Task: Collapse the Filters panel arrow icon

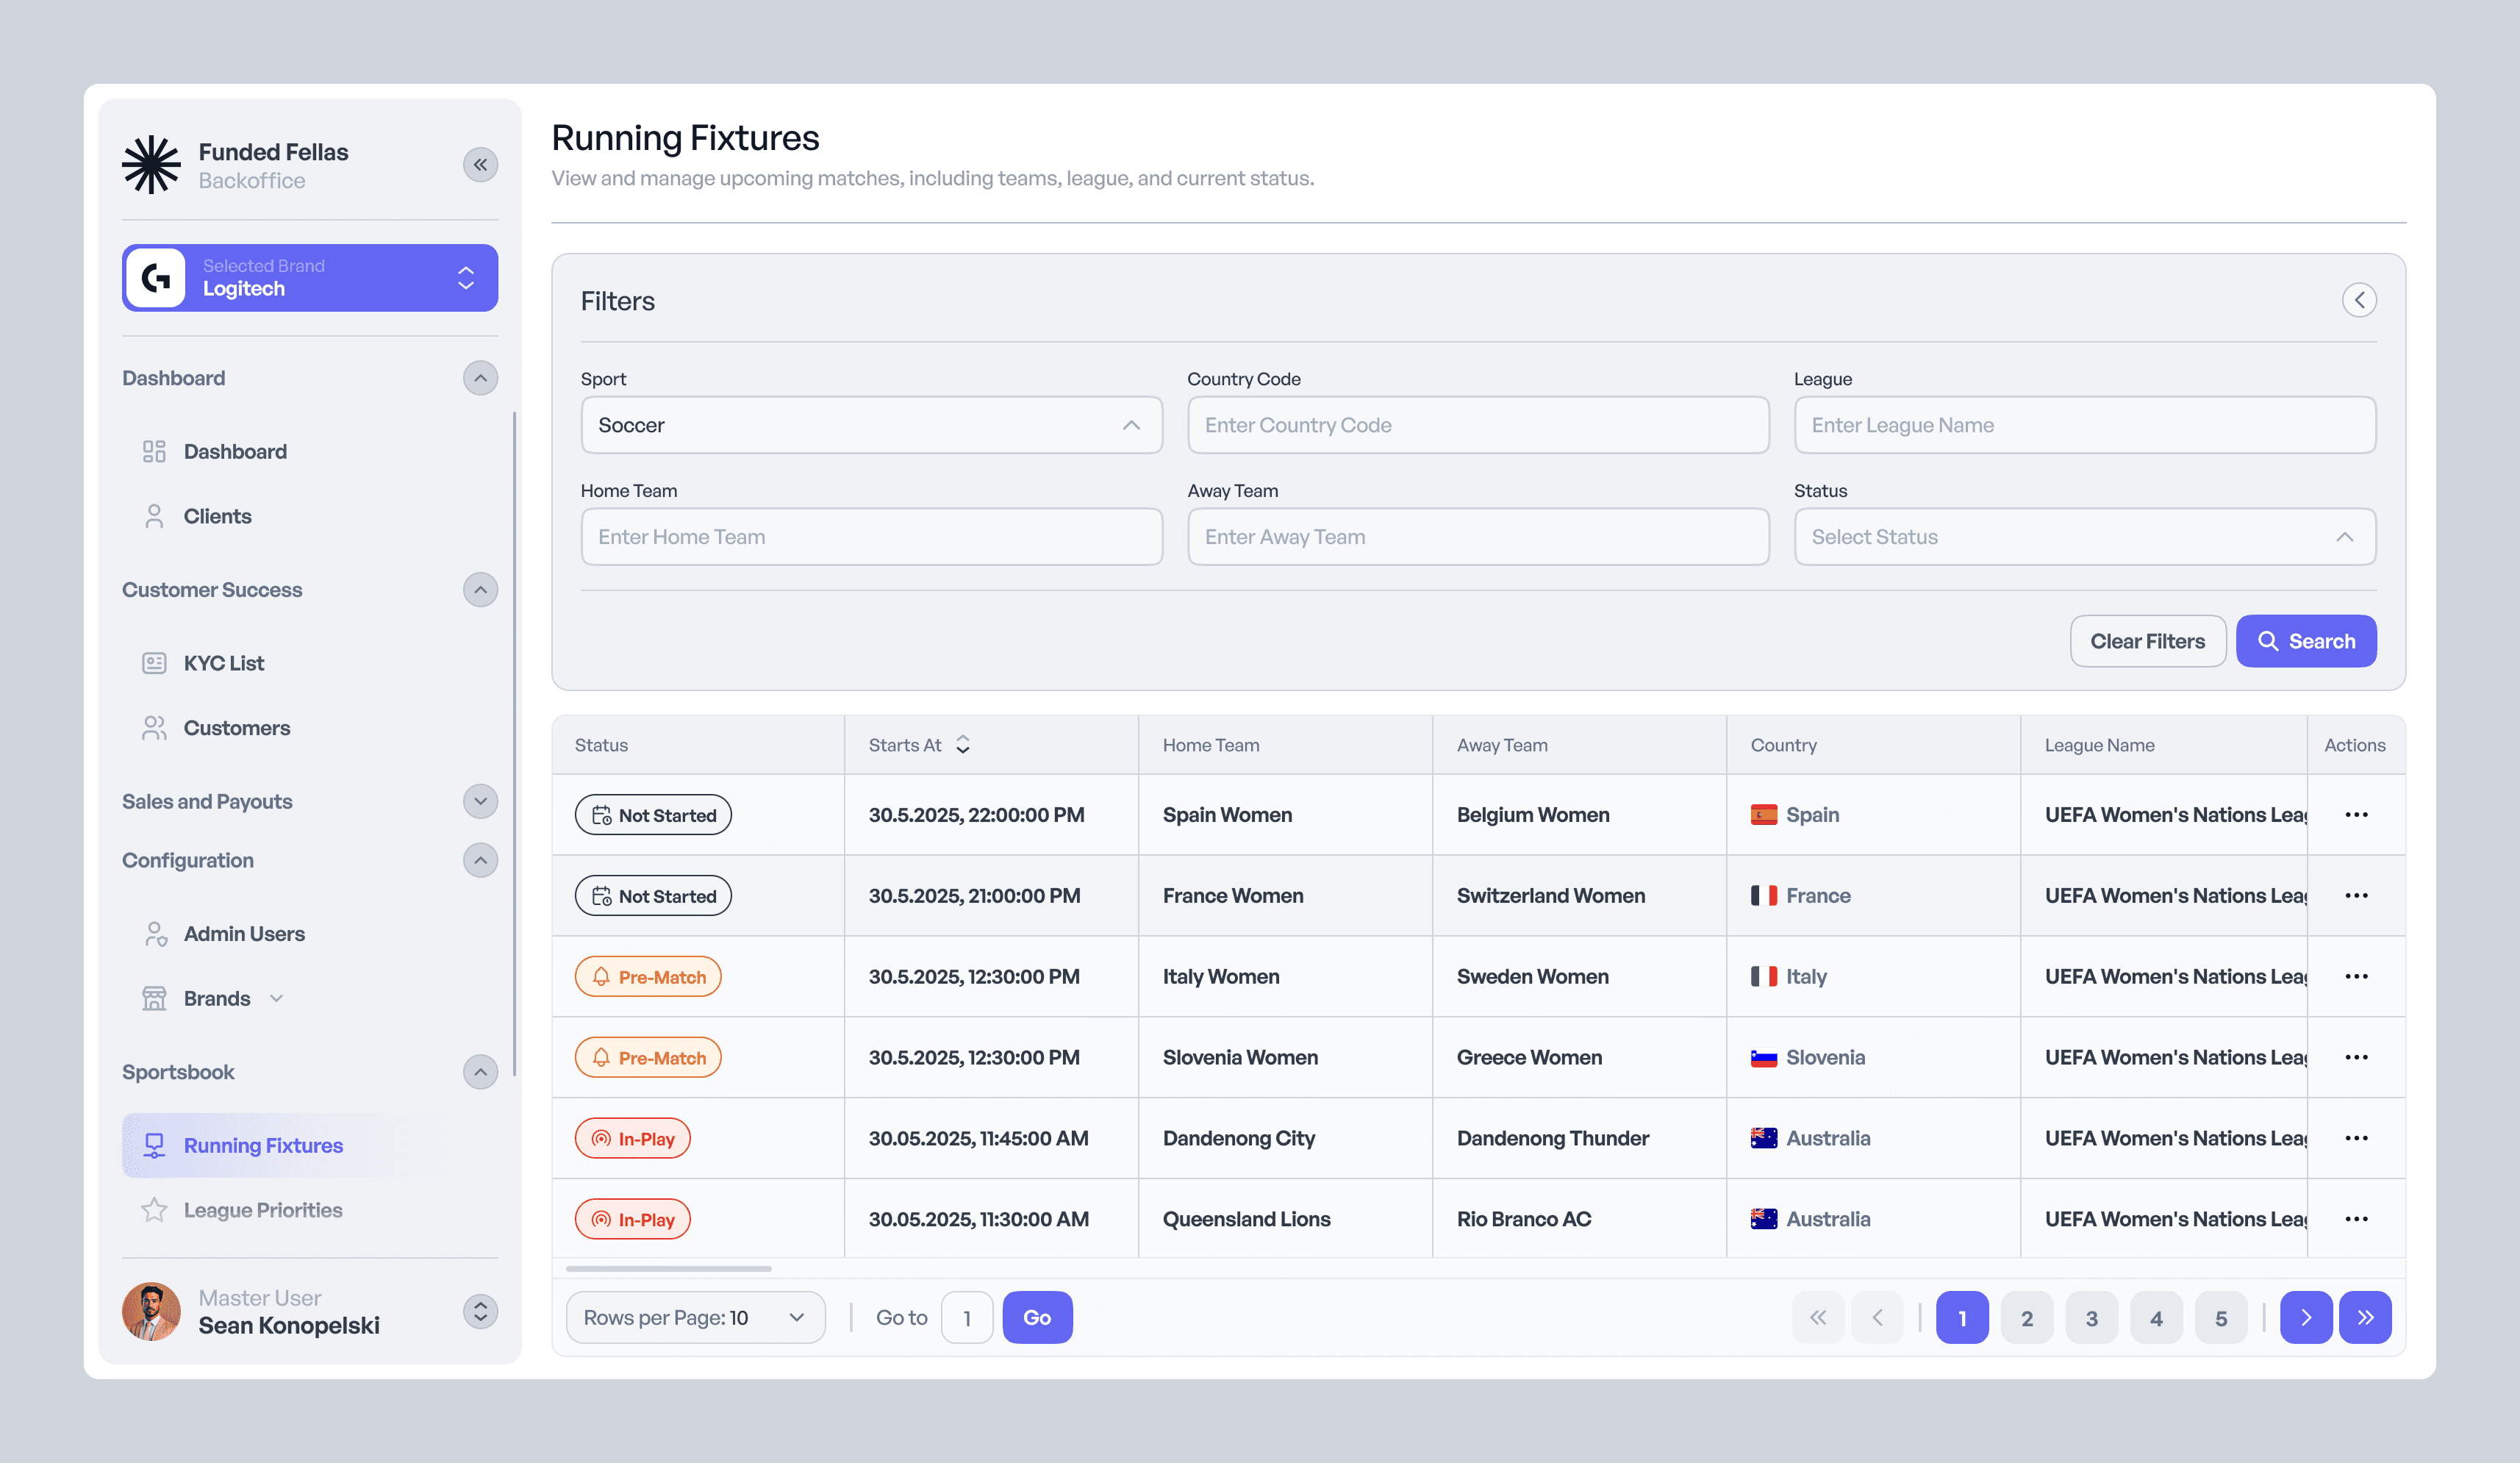Action: click(2358, 300)
